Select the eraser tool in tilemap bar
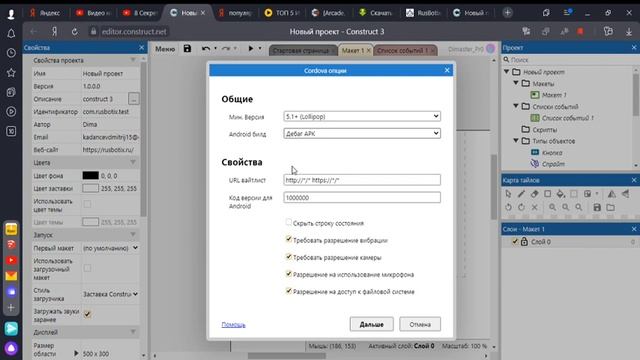The height and width of the screenshot is (360, 640). click(x=534, y=194)
